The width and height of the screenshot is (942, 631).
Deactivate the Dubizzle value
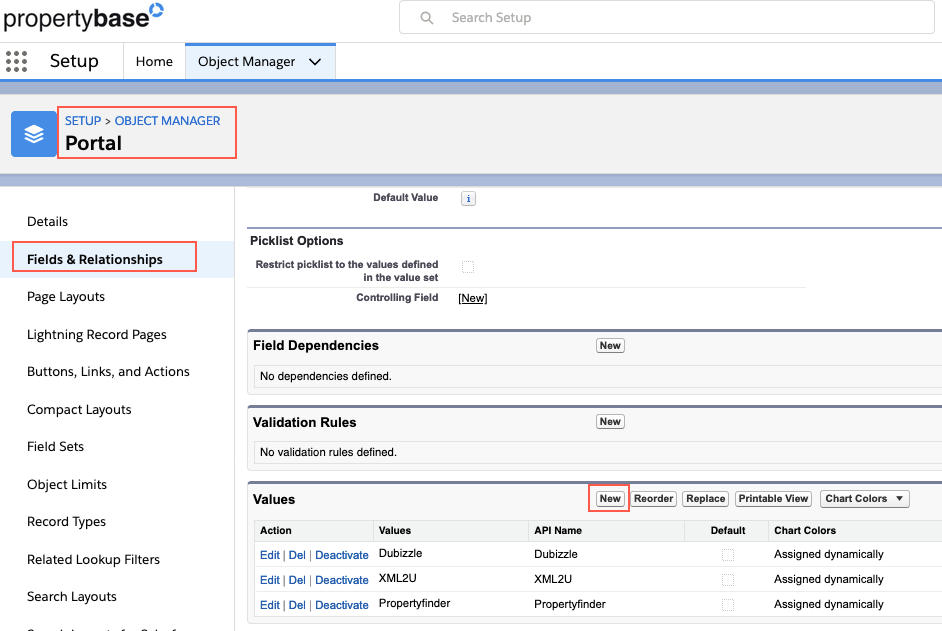(342, 554)
